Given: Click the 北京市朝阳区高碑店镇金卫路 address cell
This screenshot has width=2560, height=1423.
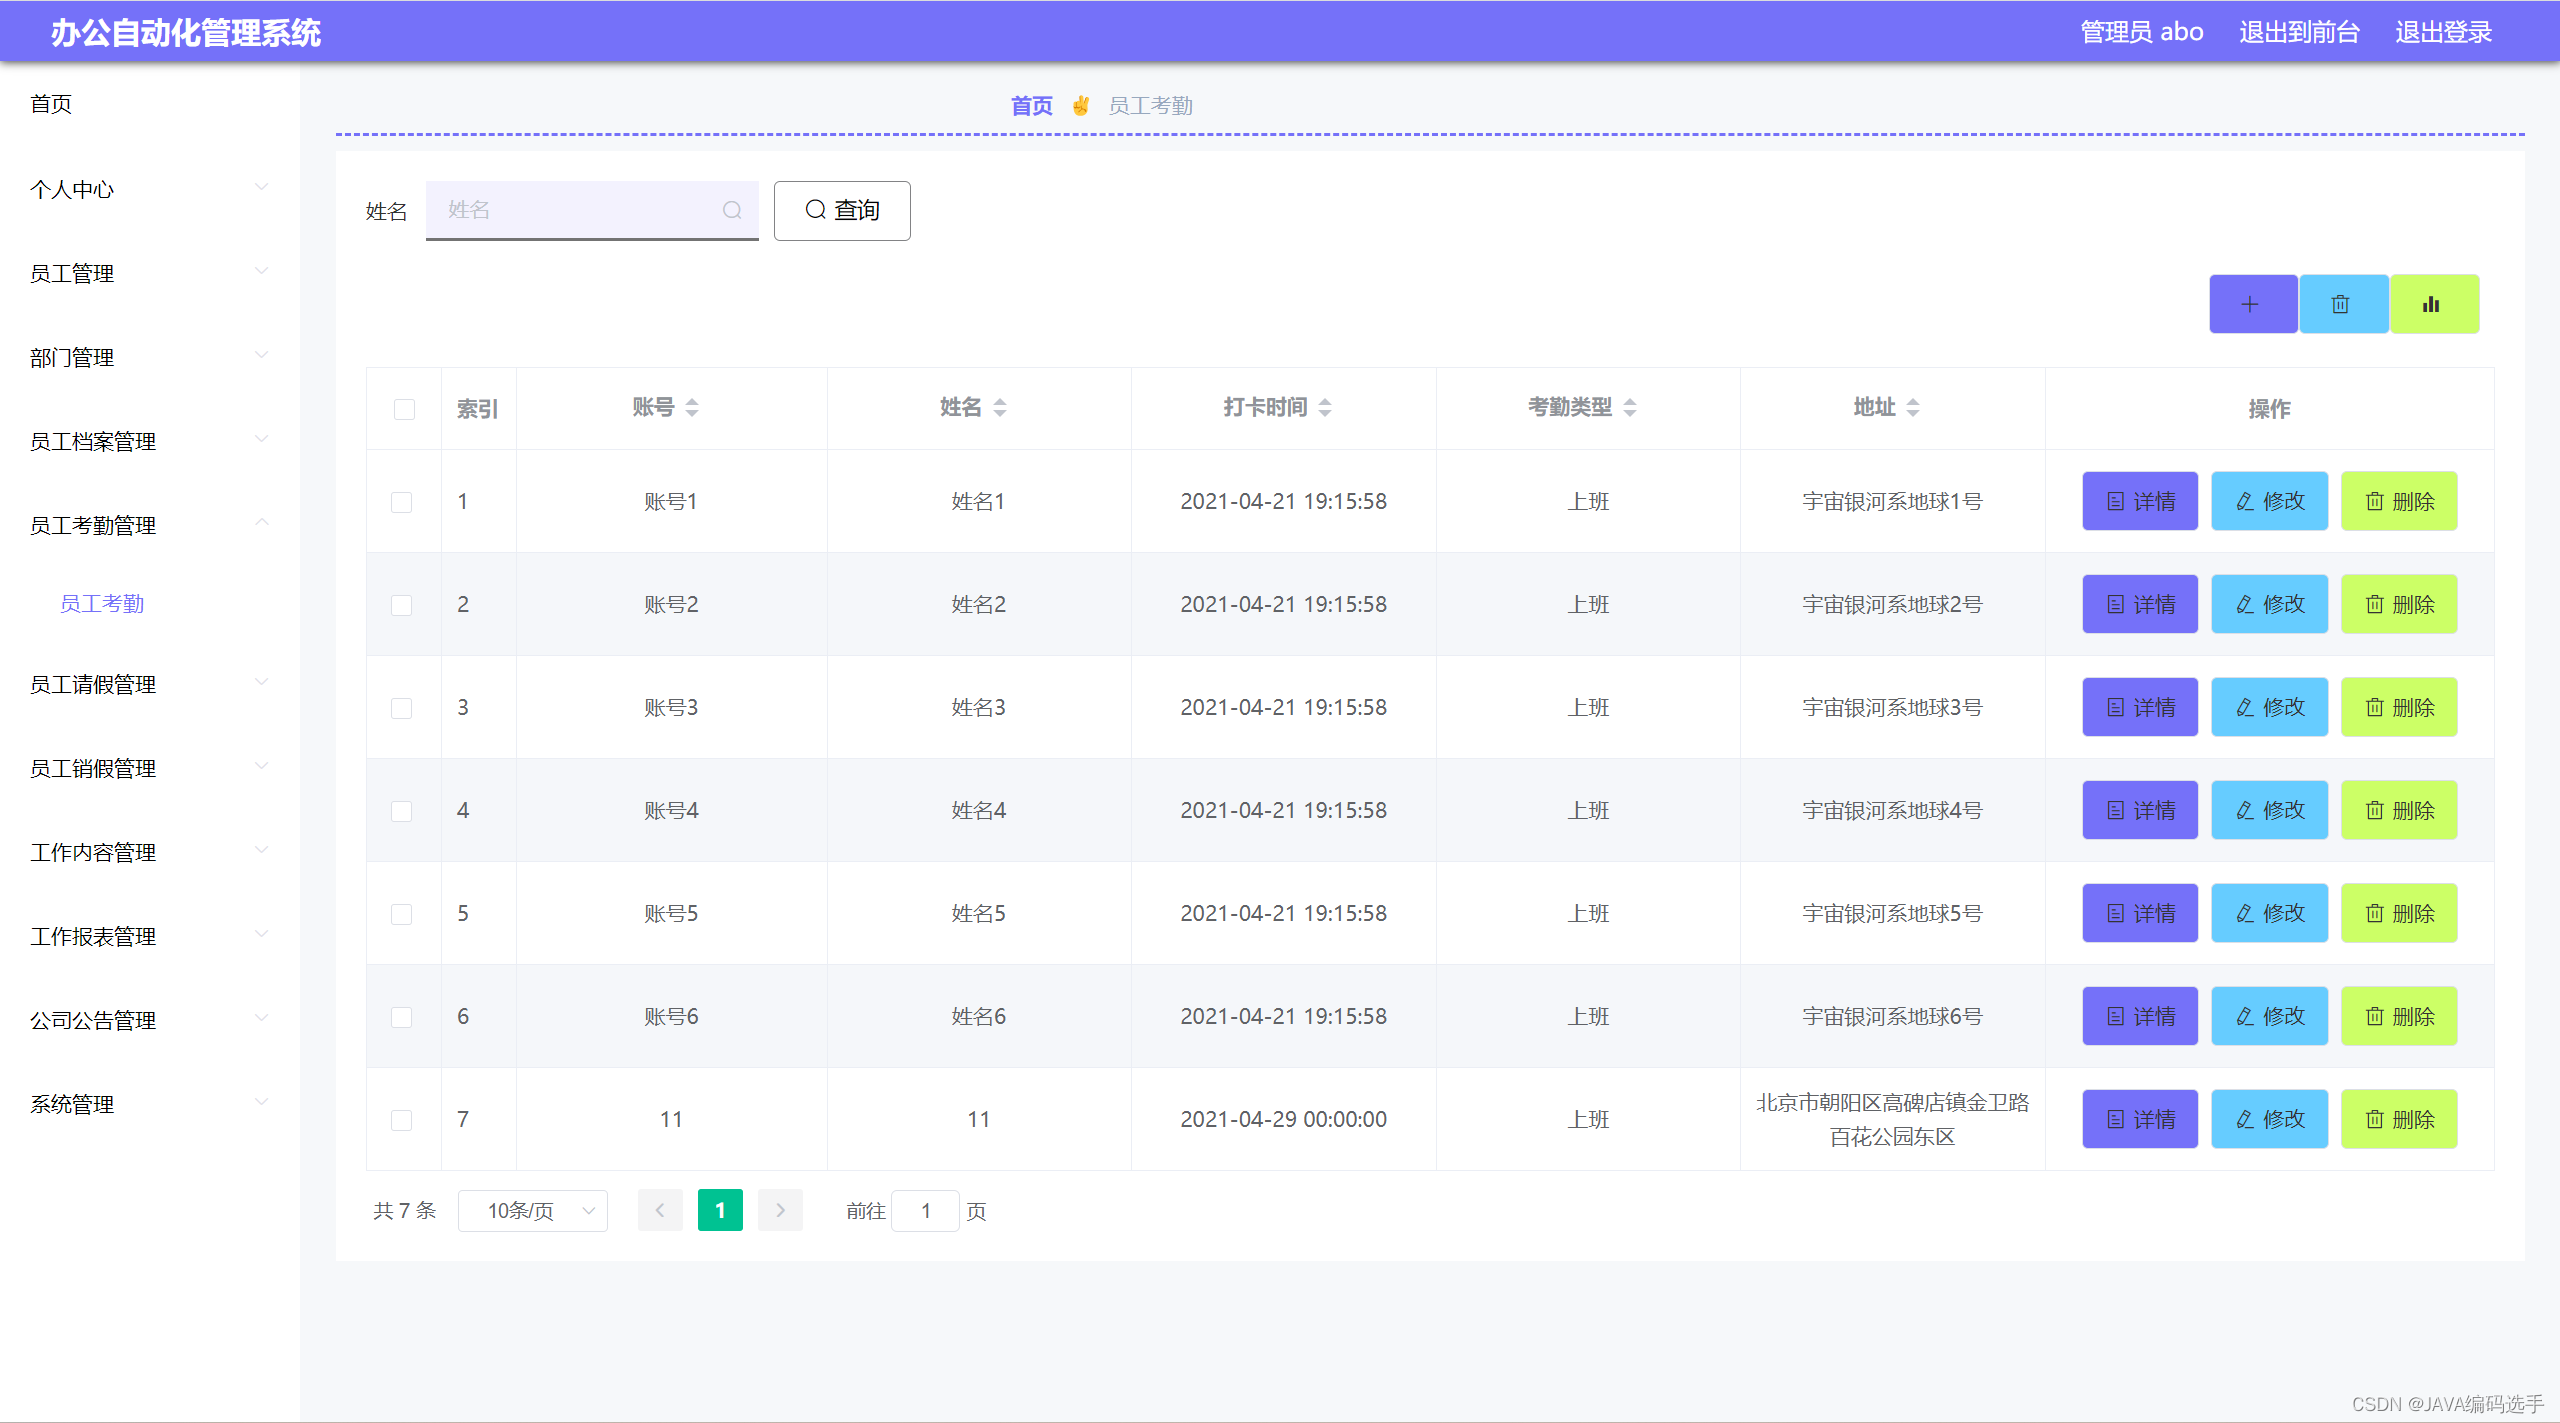Looking at the screenshot, I should pyautogui.click(x=1892, y=1119).
